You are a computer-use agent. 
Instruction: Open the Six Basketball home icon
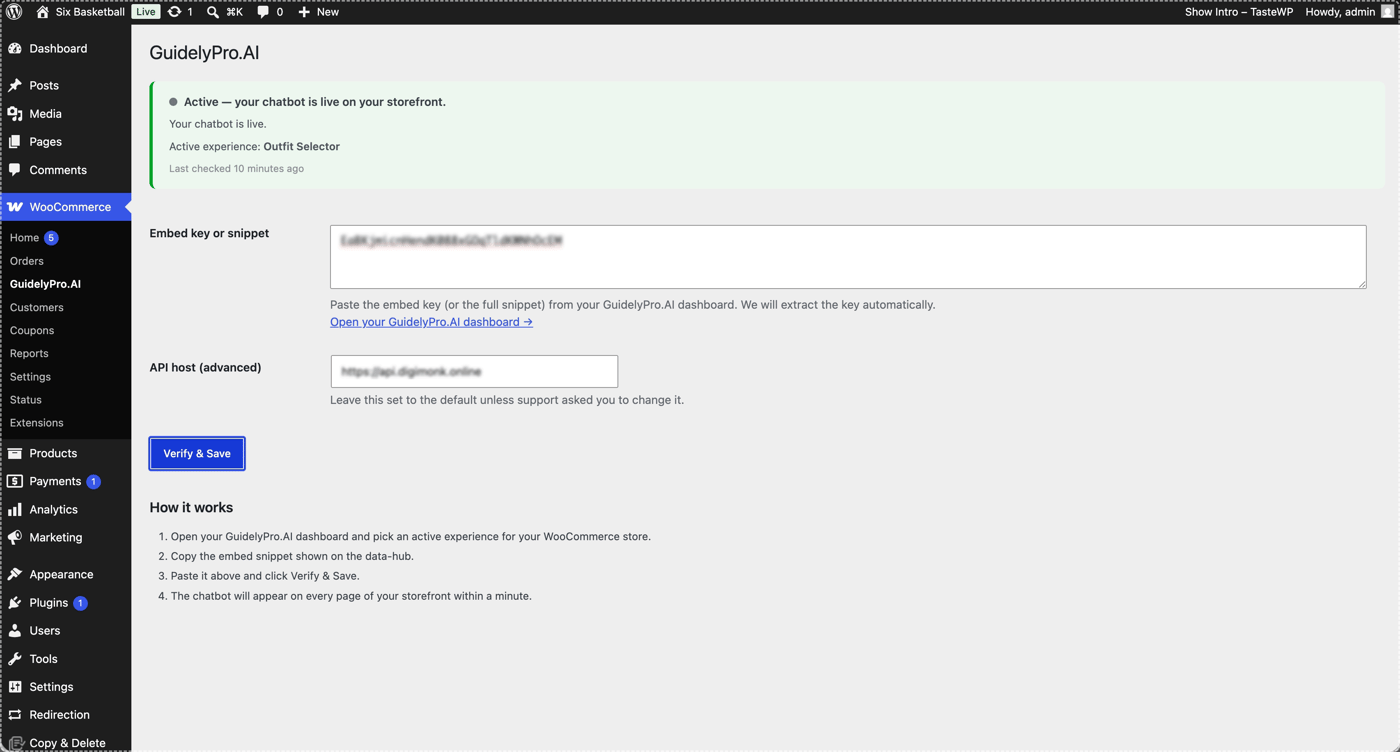coord(42,12)
